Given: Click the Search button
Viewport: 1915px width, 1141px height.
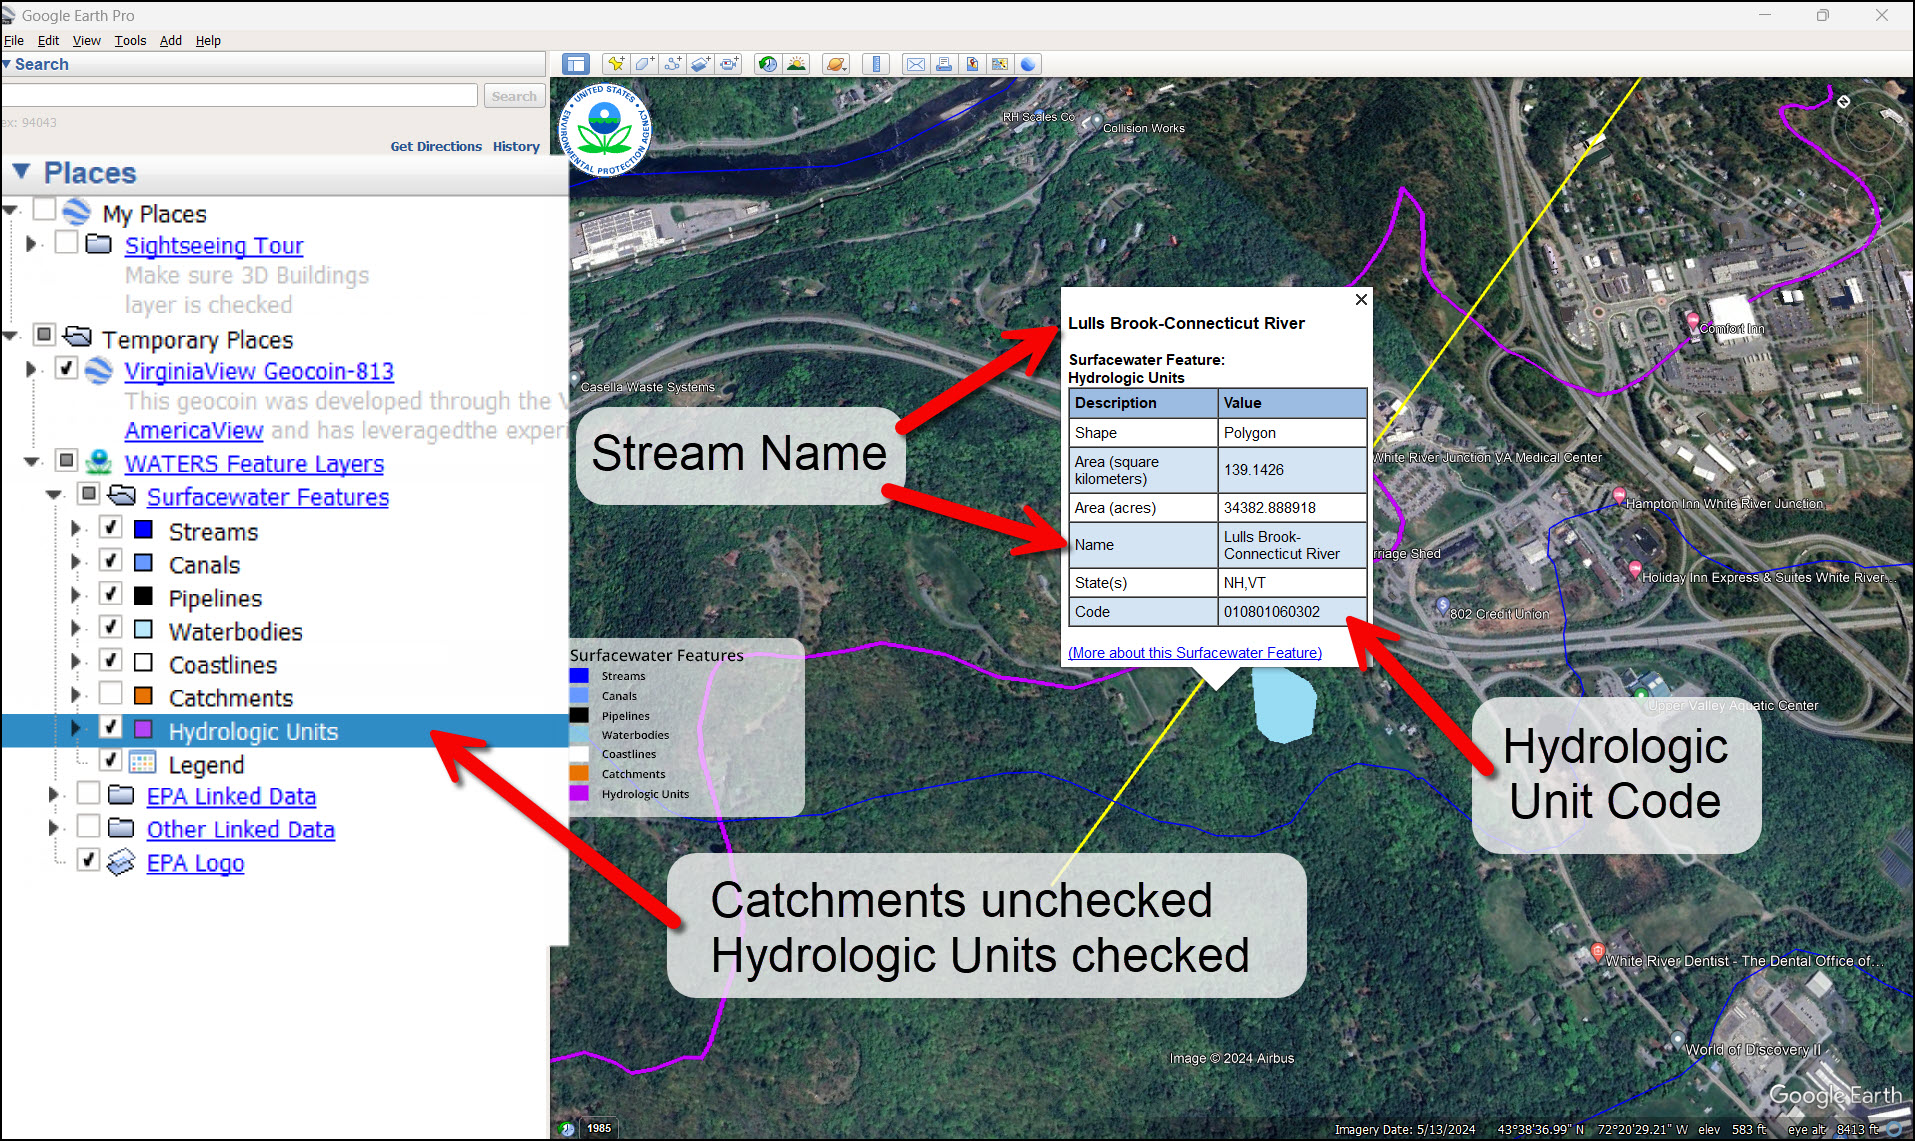Looking at the screenshot, I should (514, 96).
